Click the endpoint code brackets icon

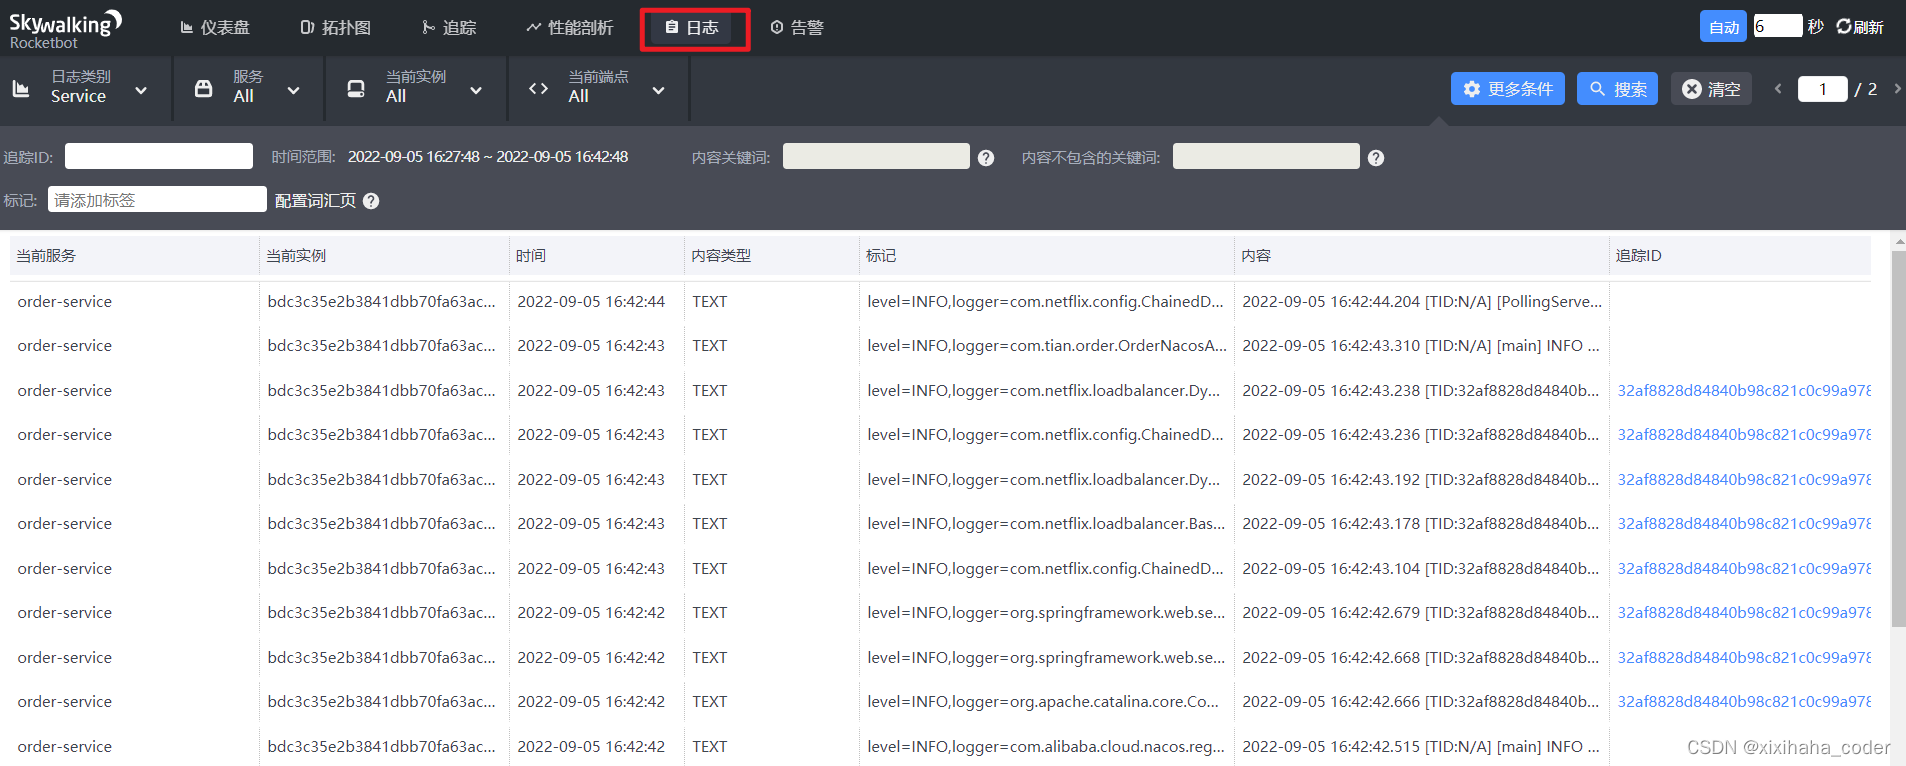(x=538, y=89)
